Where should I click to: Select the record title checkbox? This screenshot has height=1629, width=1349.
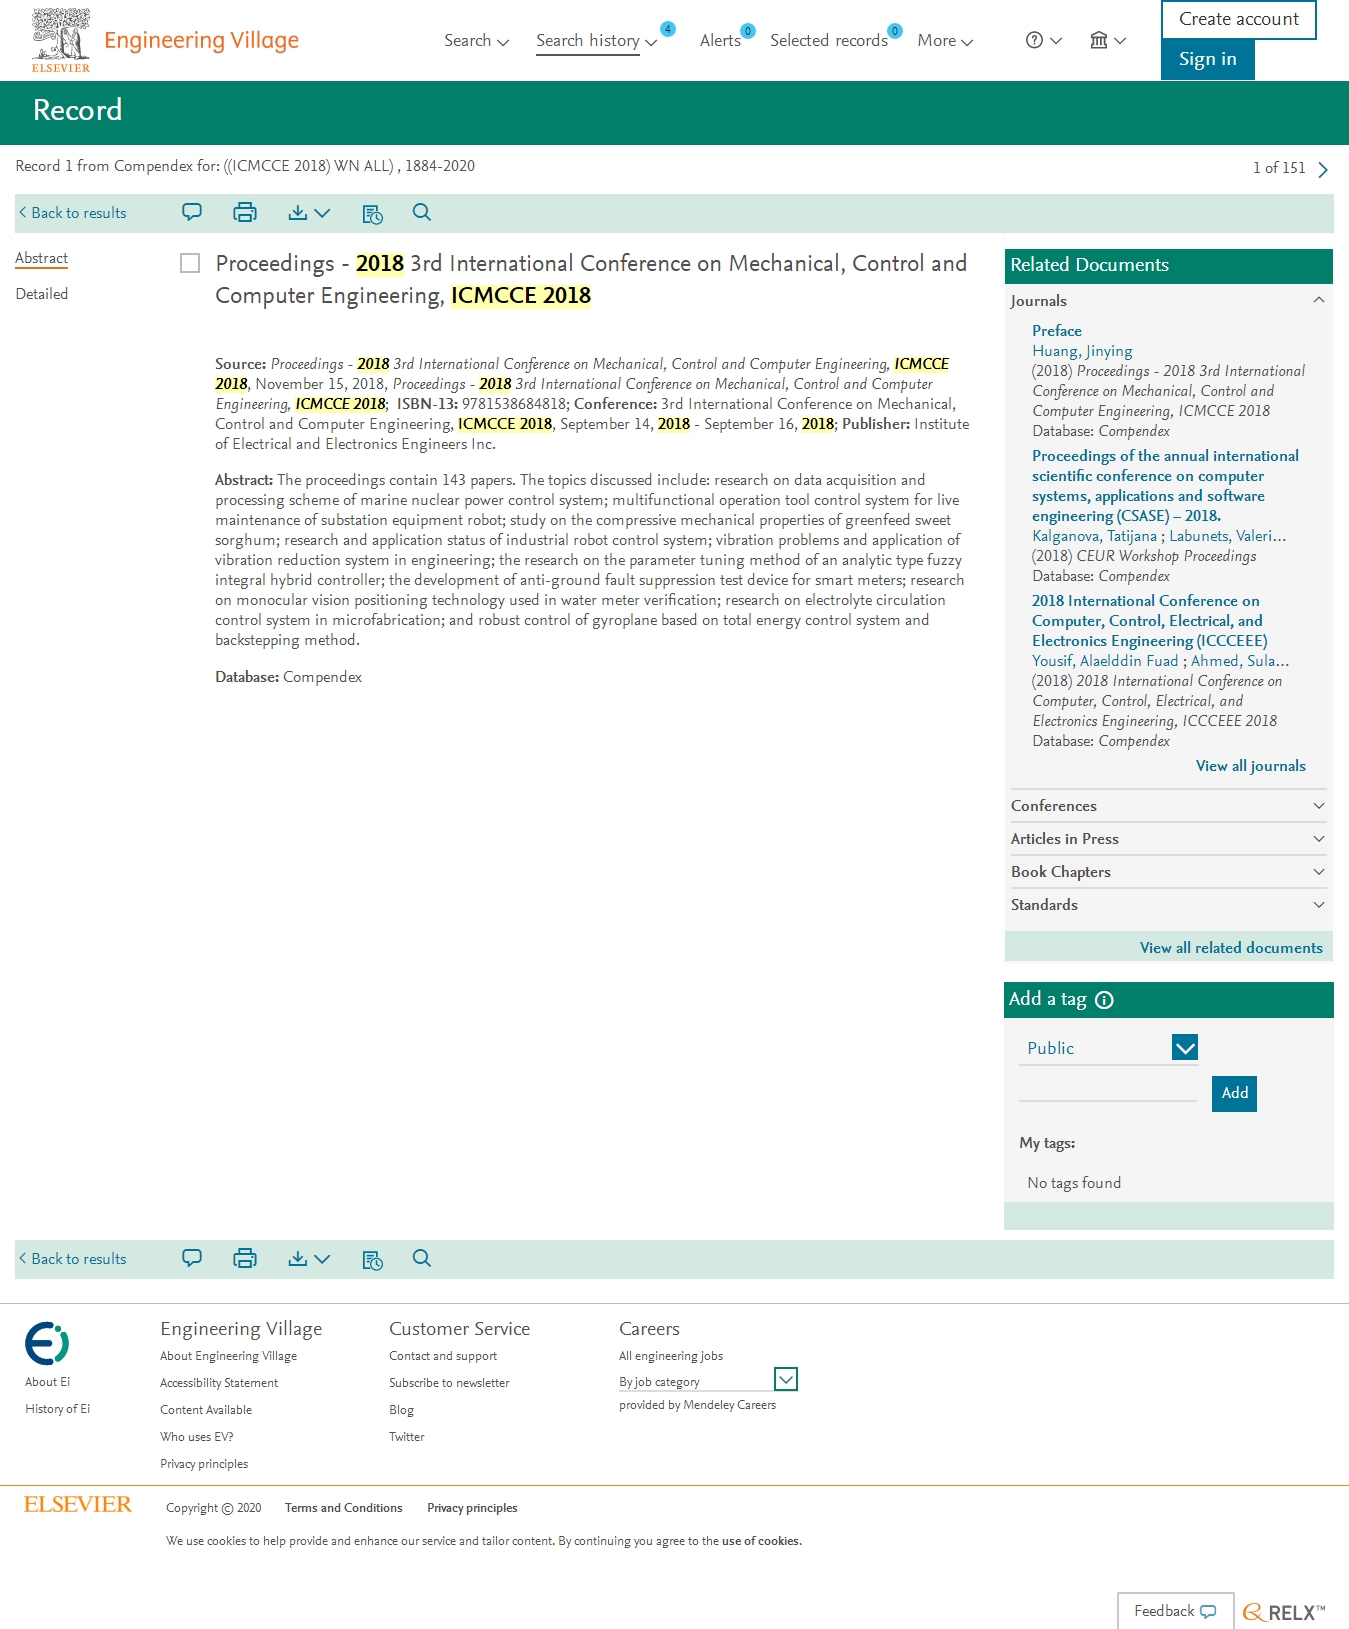pos(190,263)
